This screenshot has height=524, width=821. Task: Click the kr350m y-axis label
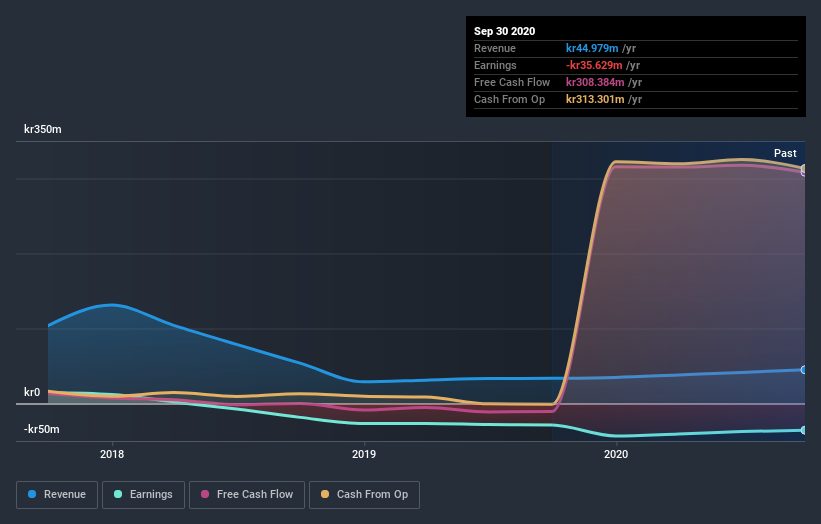42,129
